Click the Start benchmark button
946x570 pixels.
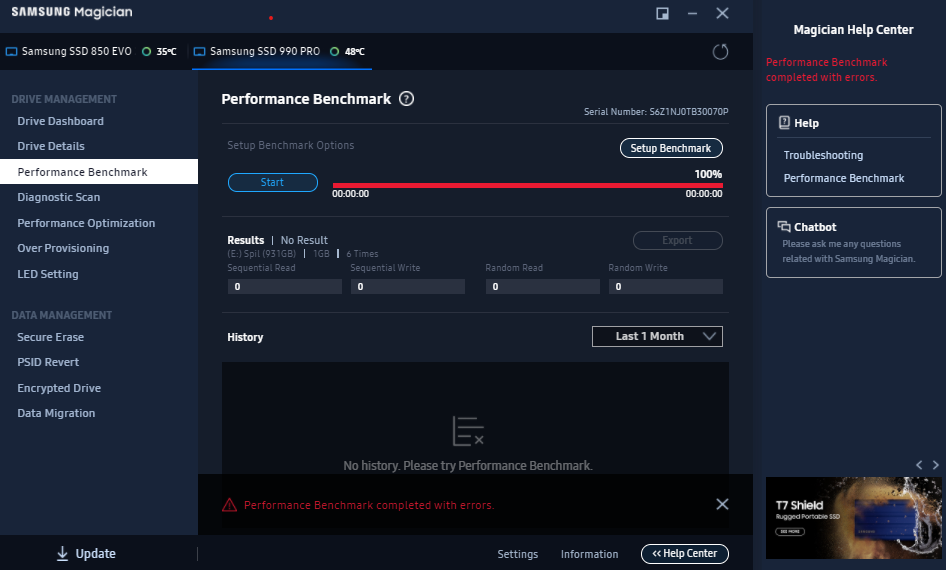pyautogui.click(x=273, y=182)
